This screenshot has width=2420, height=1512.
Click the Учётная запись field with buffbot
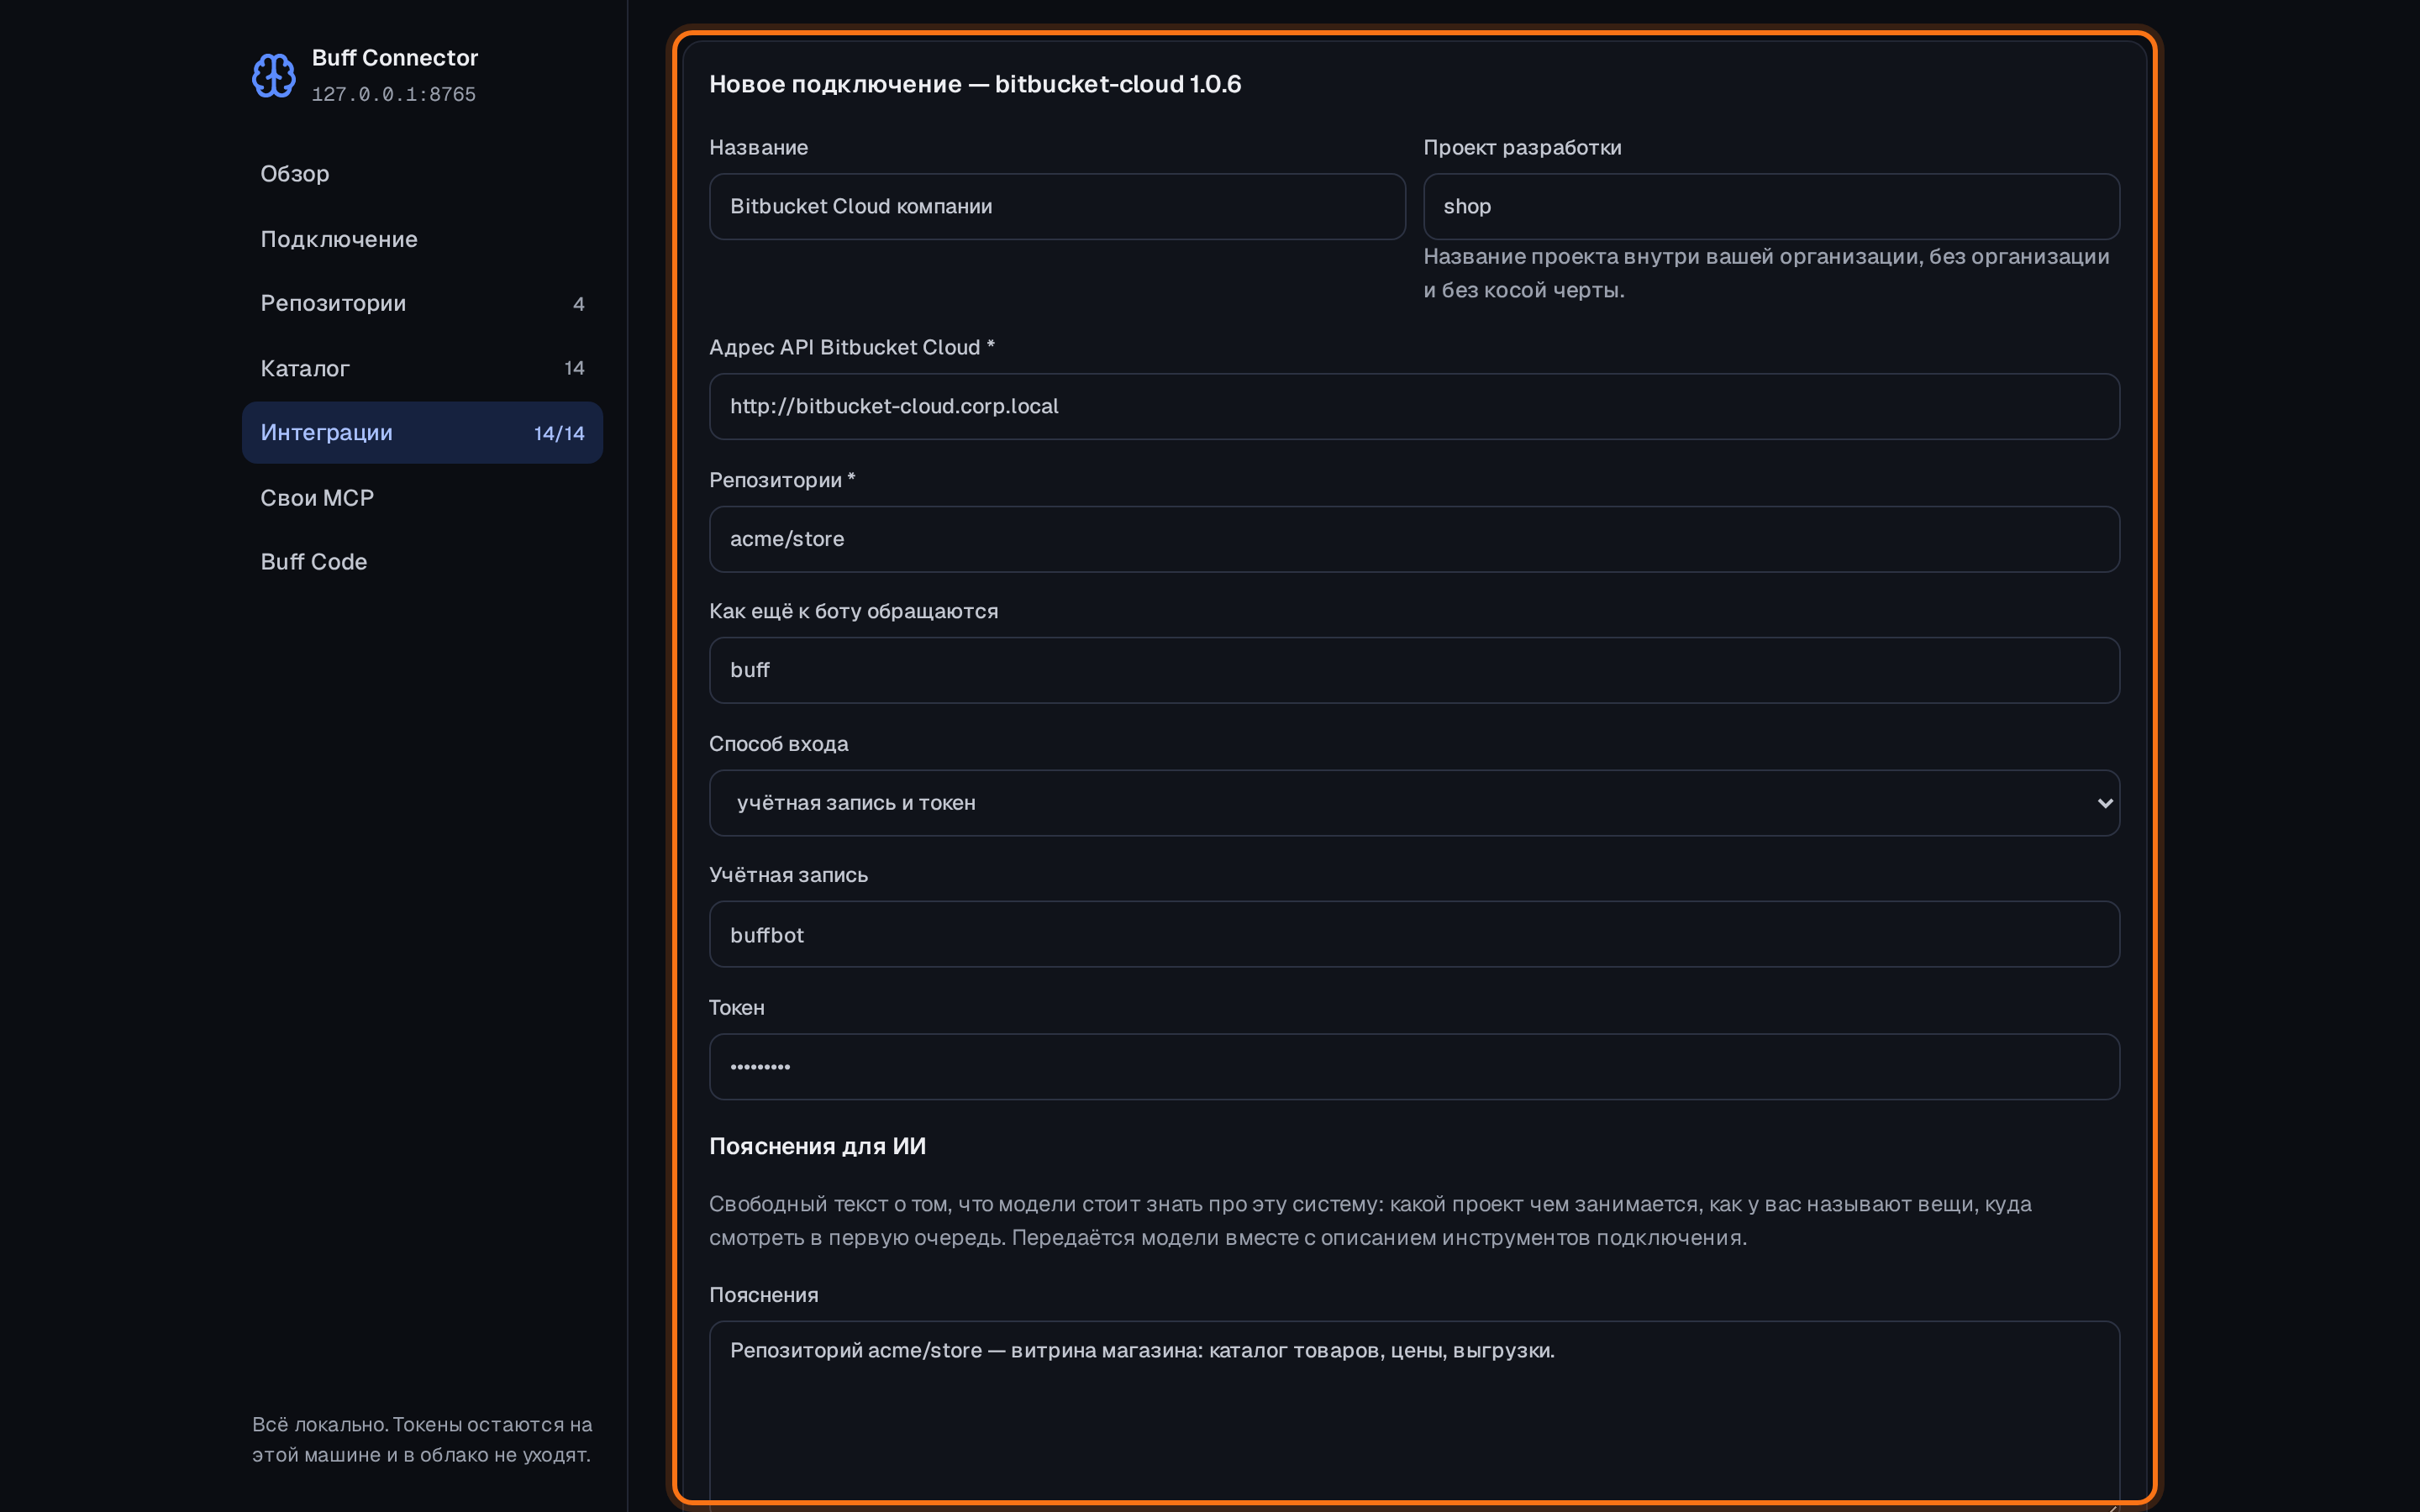1414,935
